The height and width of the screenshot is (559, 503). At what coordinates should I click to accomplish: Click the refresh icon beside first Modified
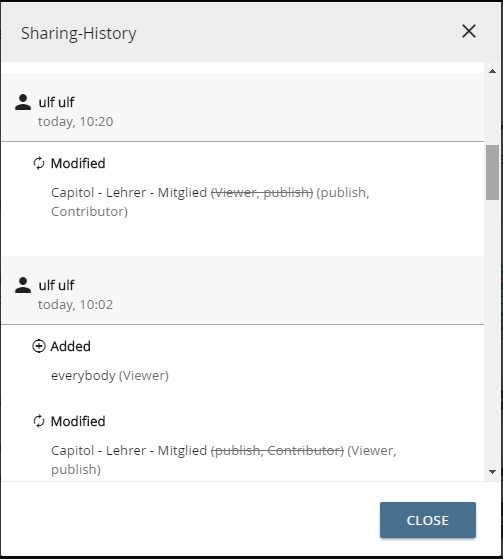(x=39, y=163)
